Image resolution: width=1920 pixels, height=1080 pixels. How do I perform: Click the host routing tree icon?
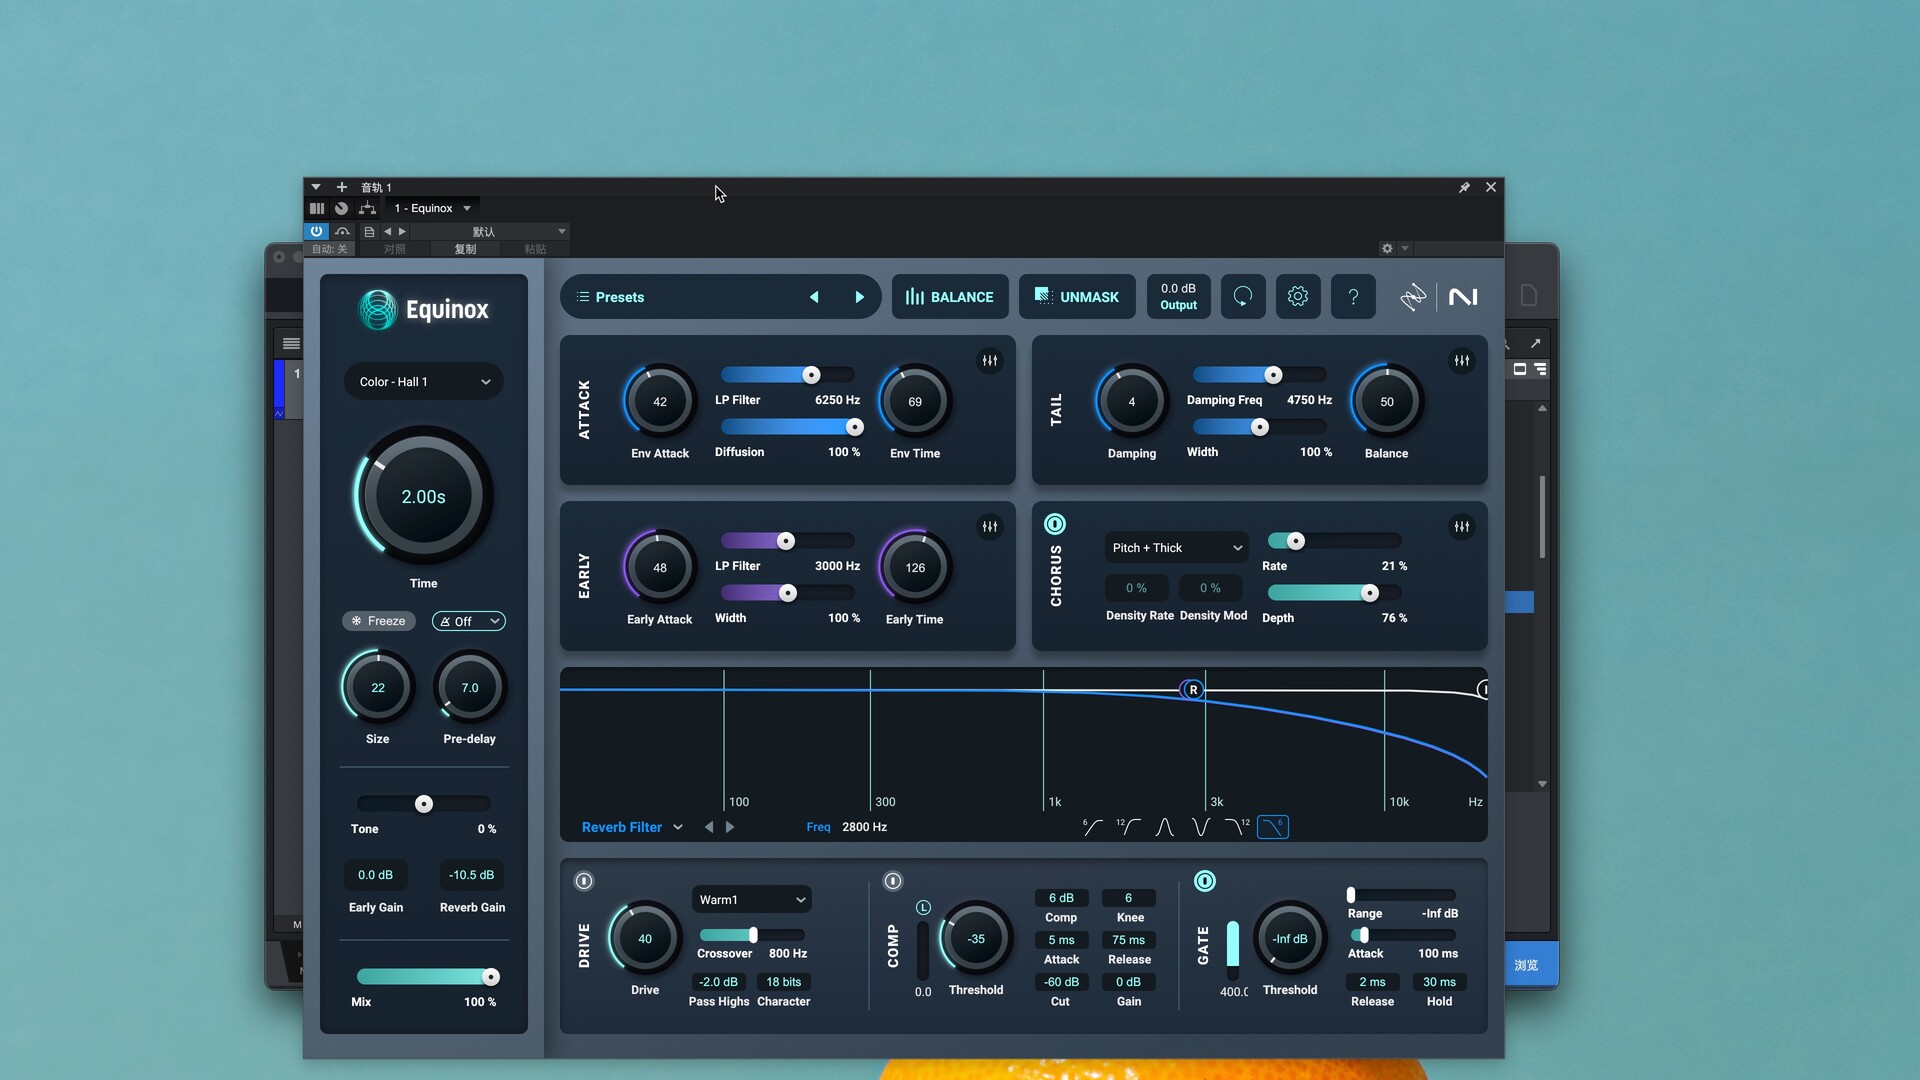(367, 209)
